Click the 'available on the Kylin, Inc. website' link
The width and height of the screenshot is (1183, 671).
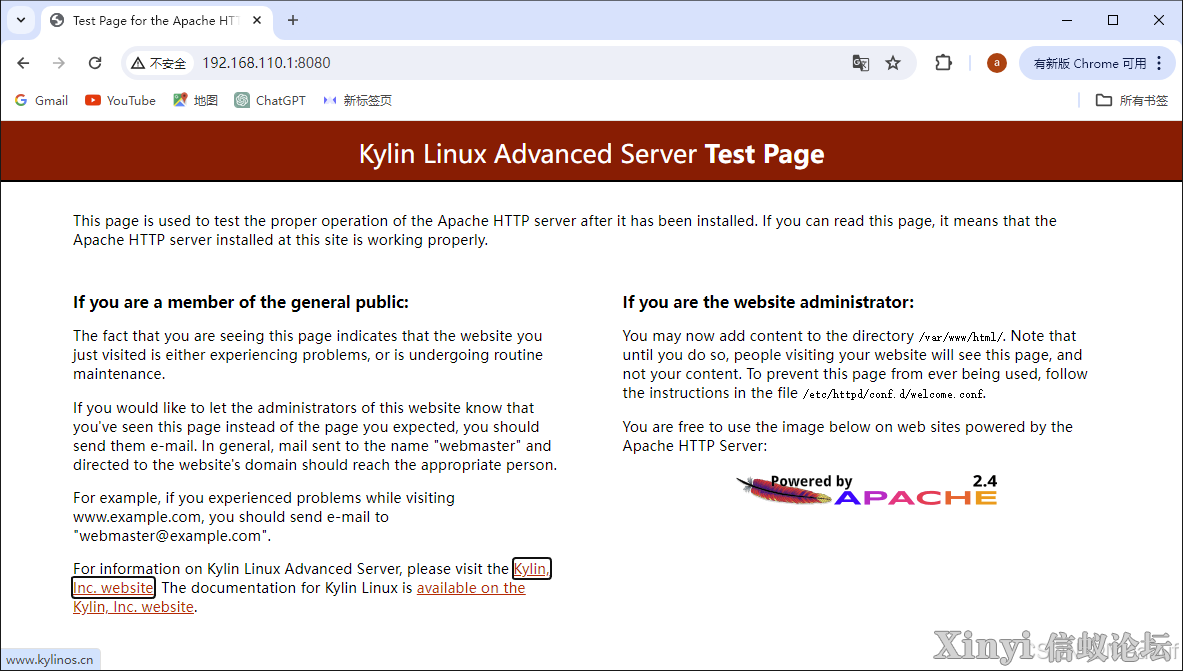[471, 588]
